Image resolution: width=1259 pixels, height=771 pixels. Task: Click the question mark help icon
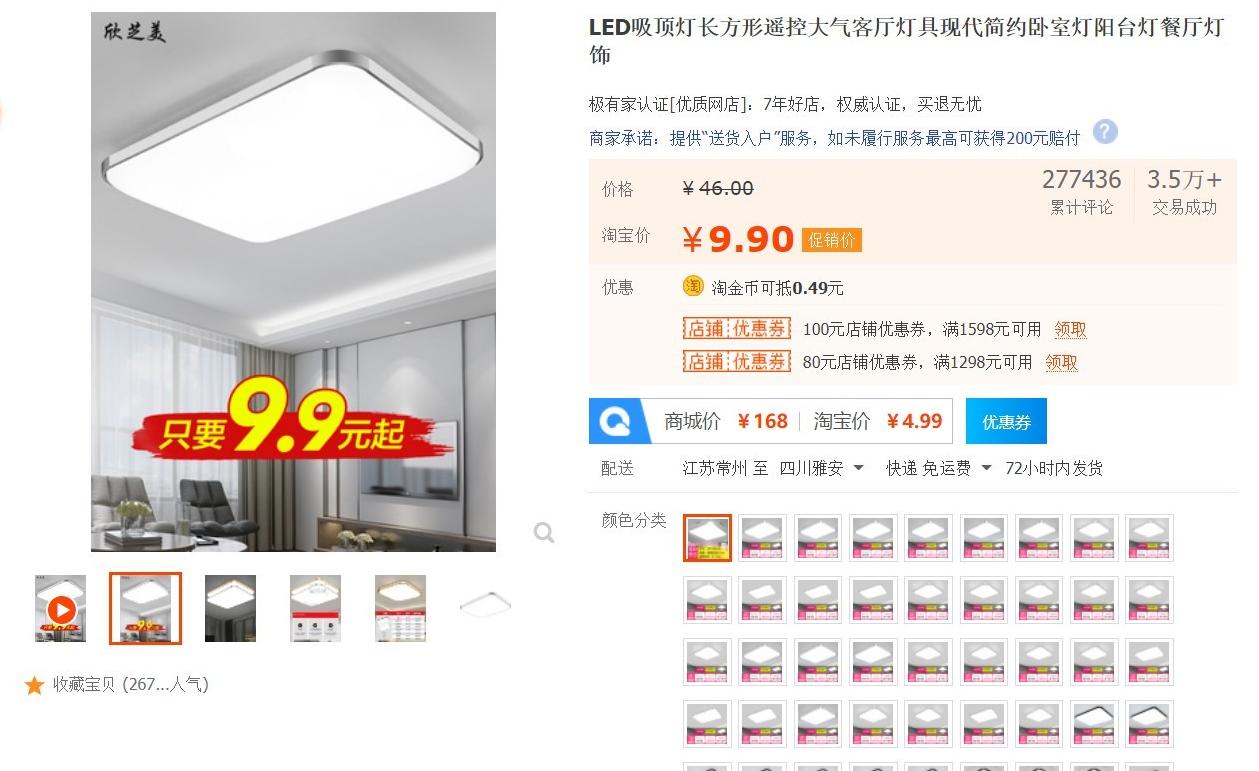click(1105, 132)
